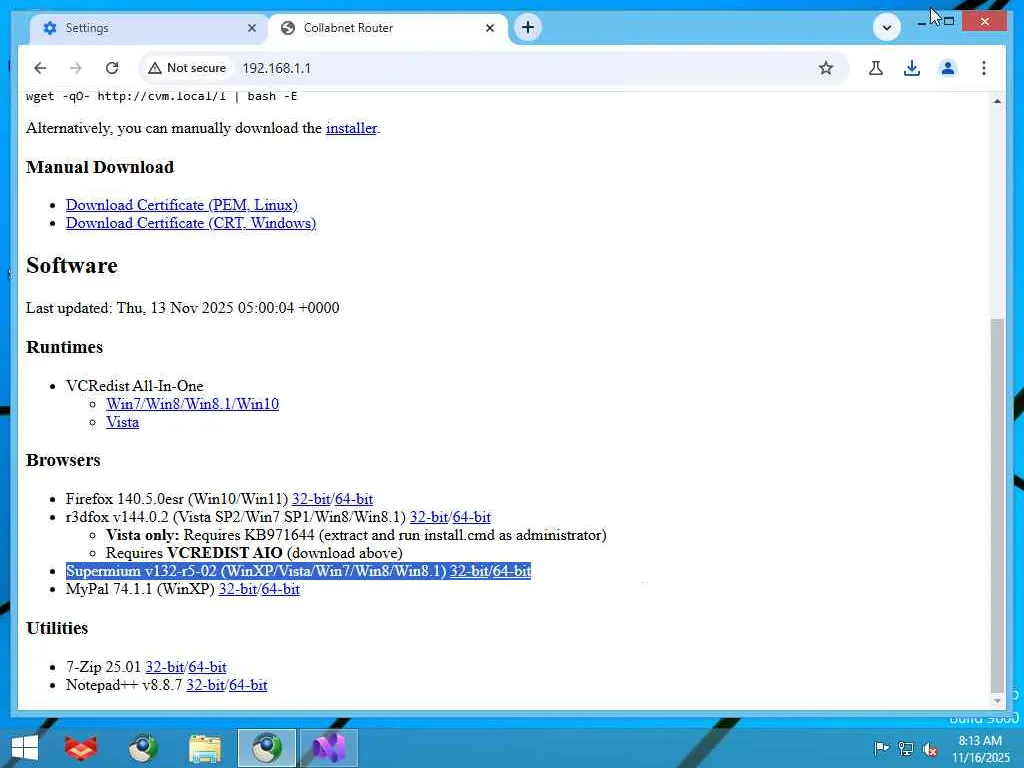Click 'Requires VCREDIST AIO' note
The width and height of the screenshot is (1024, 768).
(254, 553)
